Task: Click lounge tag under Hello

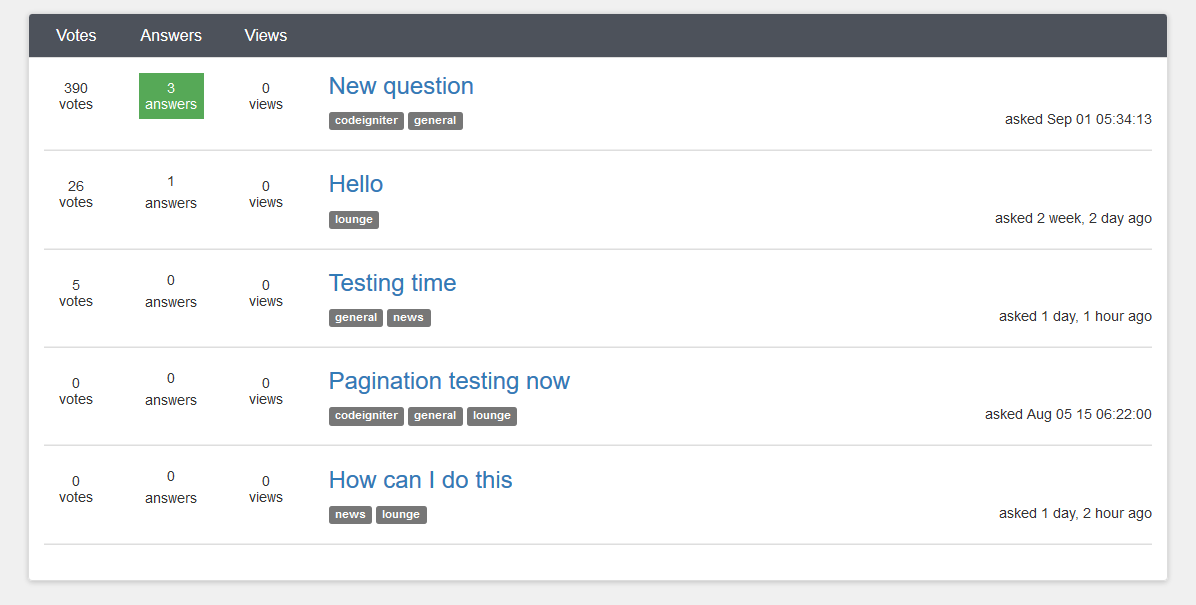Action: point(354,220)
